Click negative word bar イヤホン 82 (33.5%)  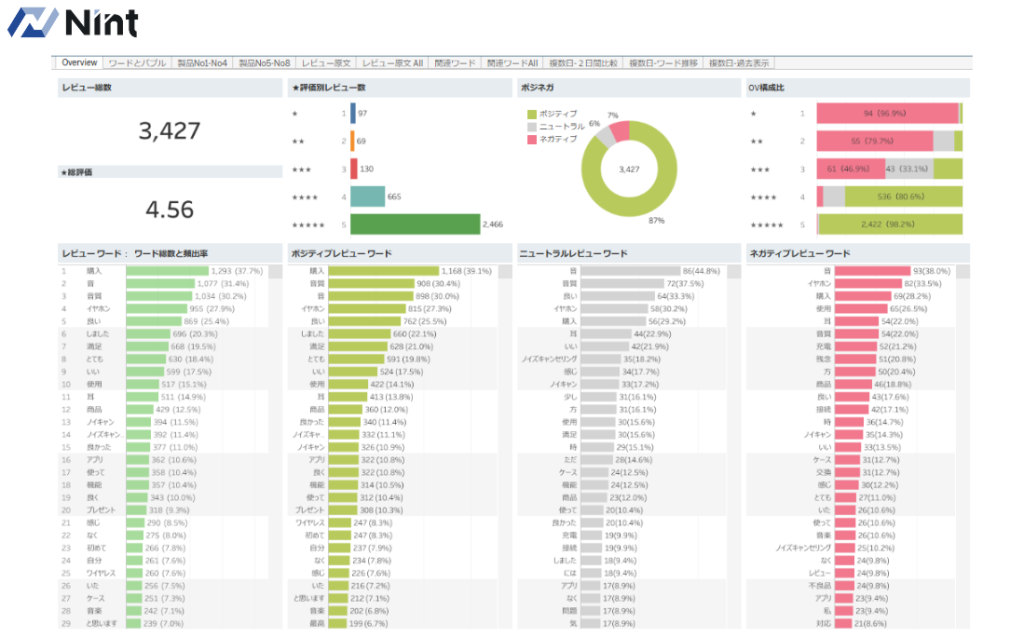[x=867, y=284]
